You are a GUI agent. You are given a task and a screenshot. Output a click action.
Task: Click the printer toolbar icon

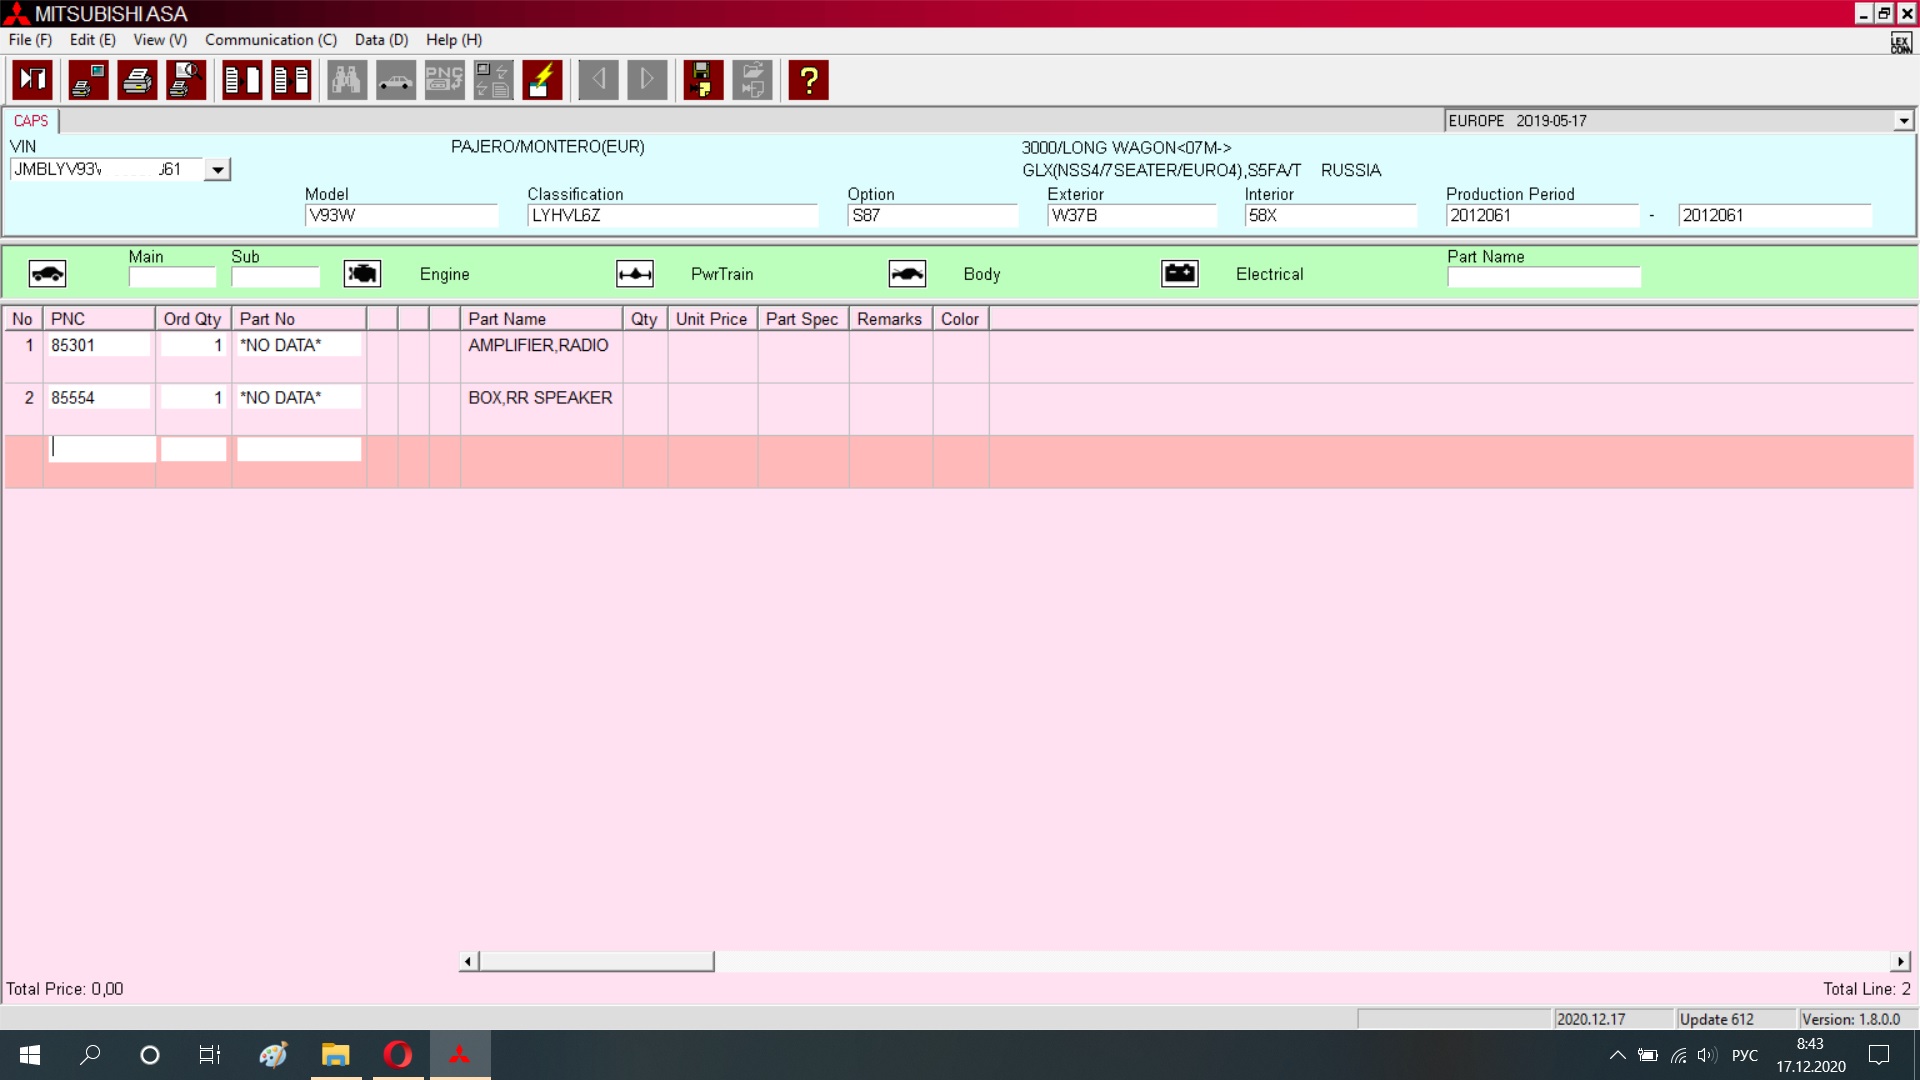137,80
